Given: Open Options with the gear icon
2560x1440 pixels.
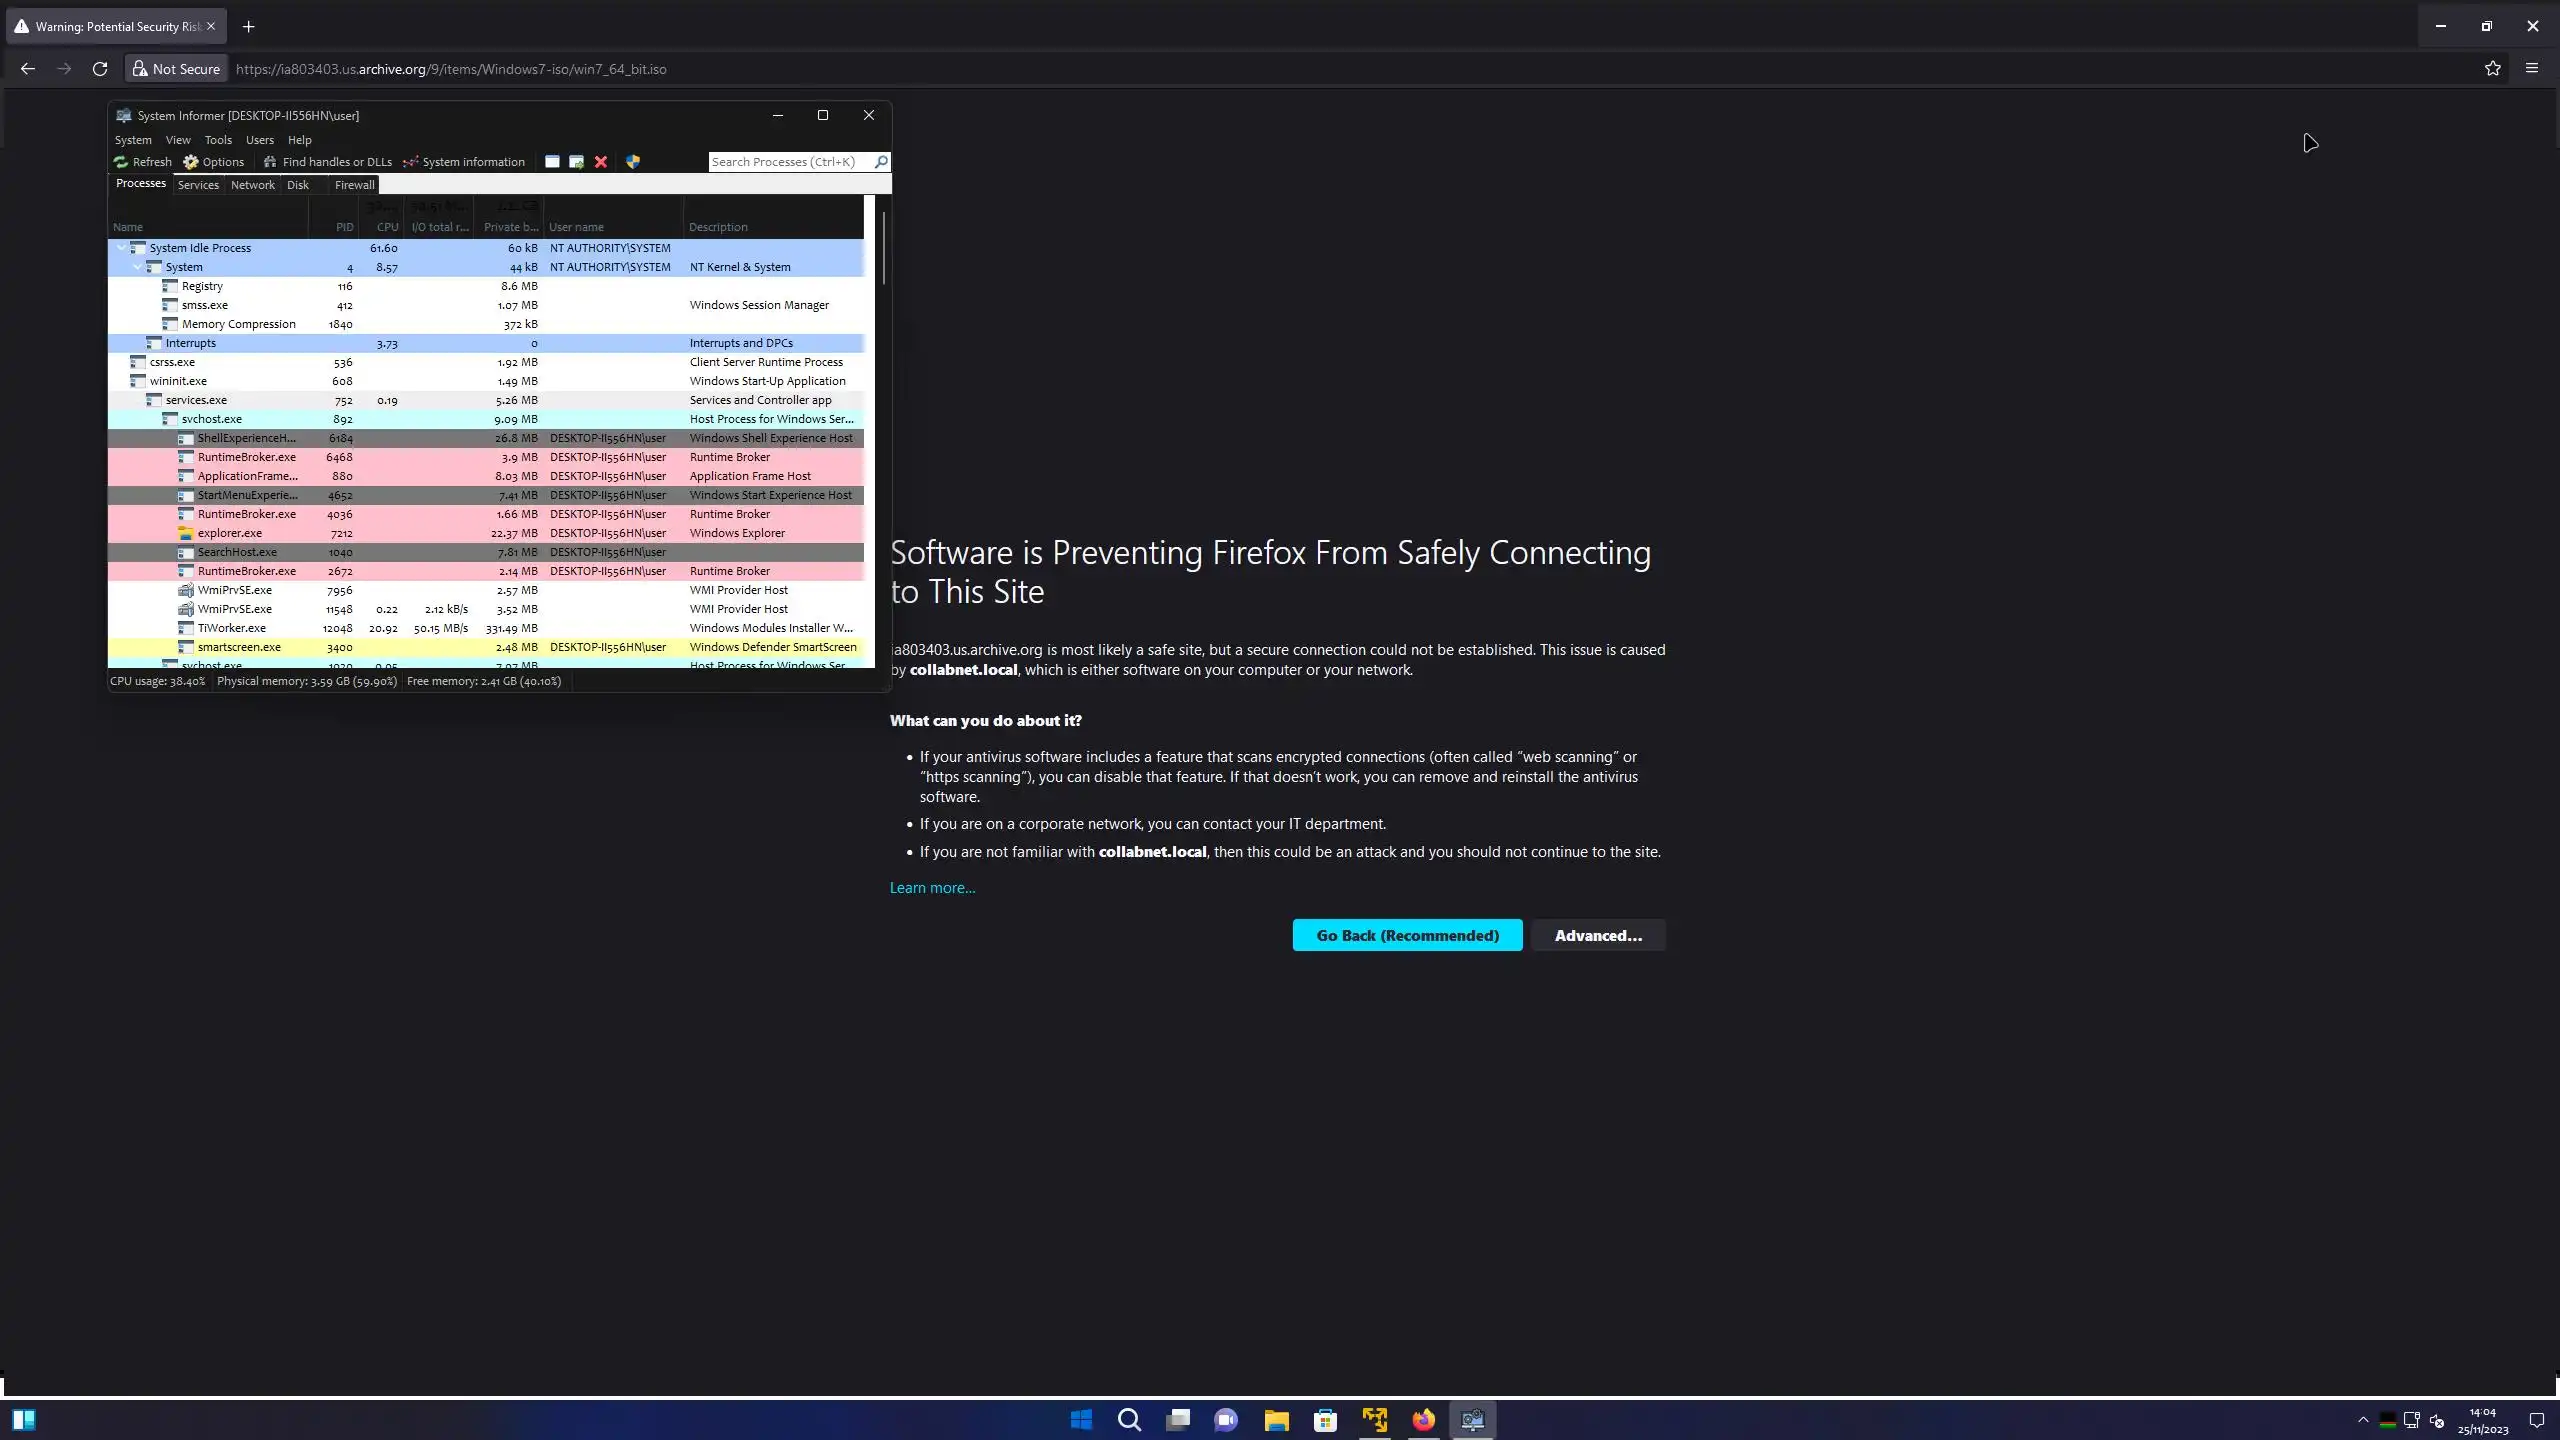Looking at the screenshot, I should 191,162.
